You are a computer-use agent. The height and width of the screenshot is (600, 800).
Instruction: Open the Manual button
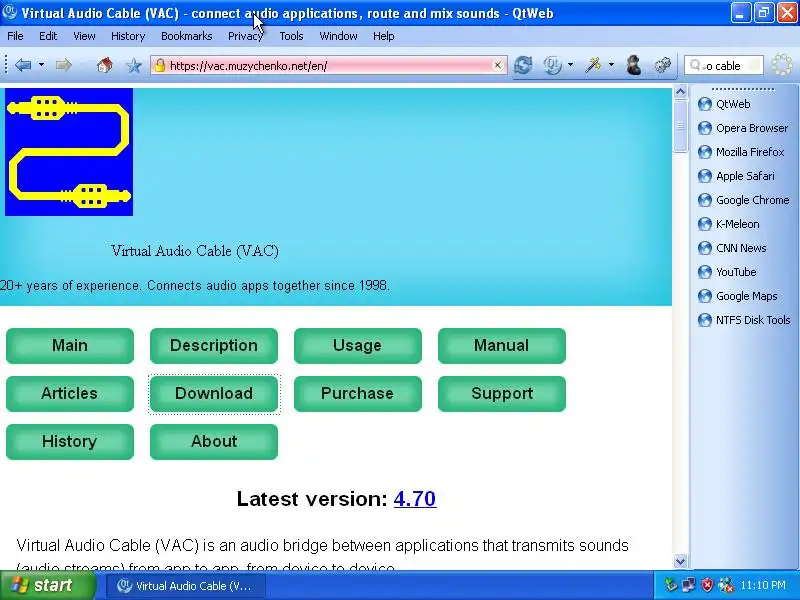click(x=502, y=346)
